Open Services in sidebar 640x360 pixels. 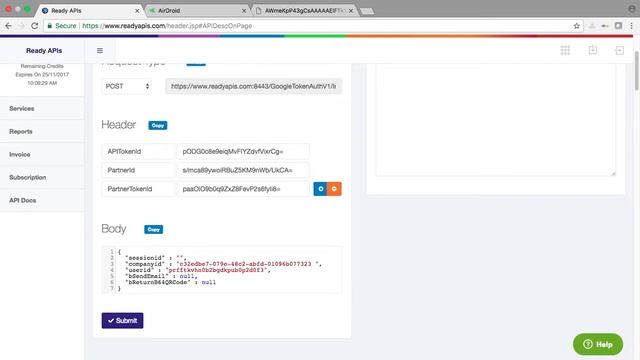42,108
